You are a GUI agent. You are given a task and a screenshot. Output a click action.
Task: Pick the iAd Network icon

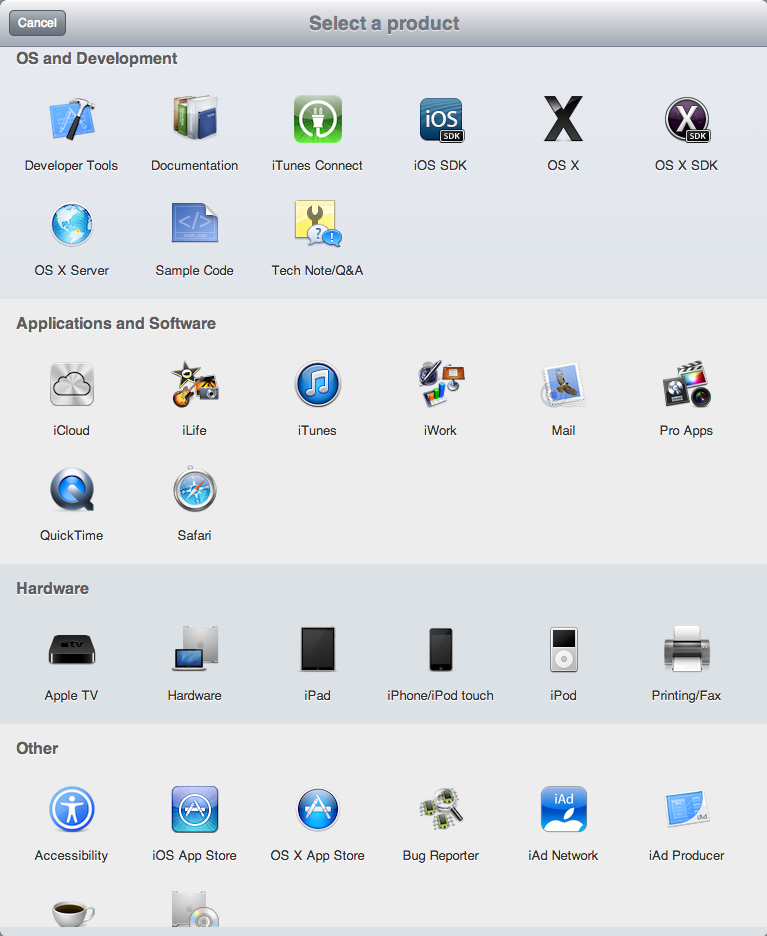pos(563,809)
